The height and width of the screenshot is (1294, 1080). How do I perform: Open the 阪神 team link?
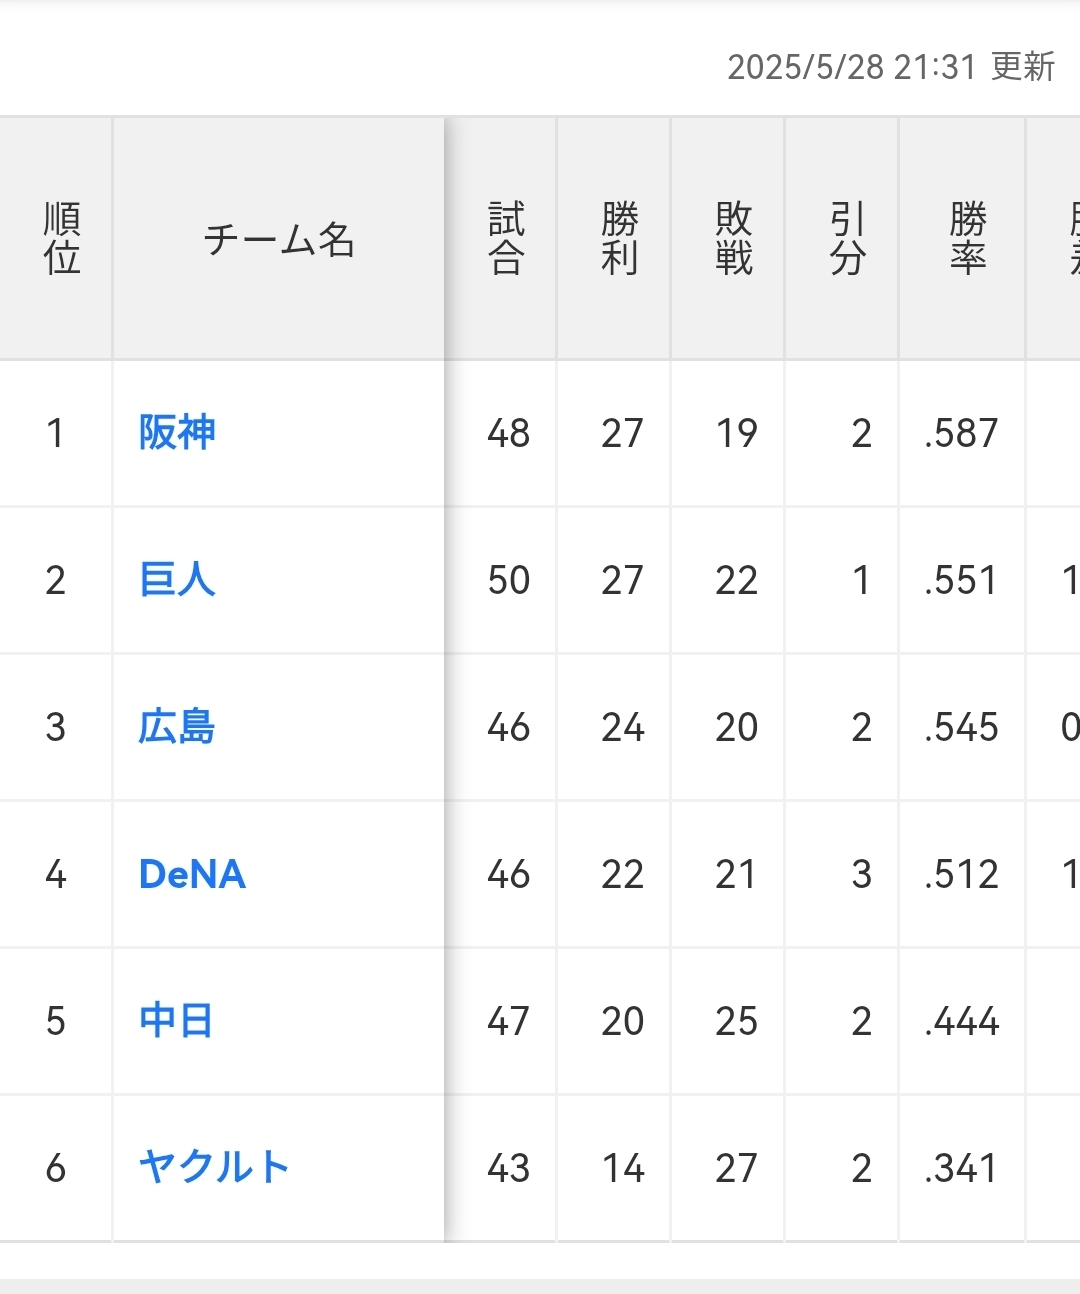[x=177, y=433]
